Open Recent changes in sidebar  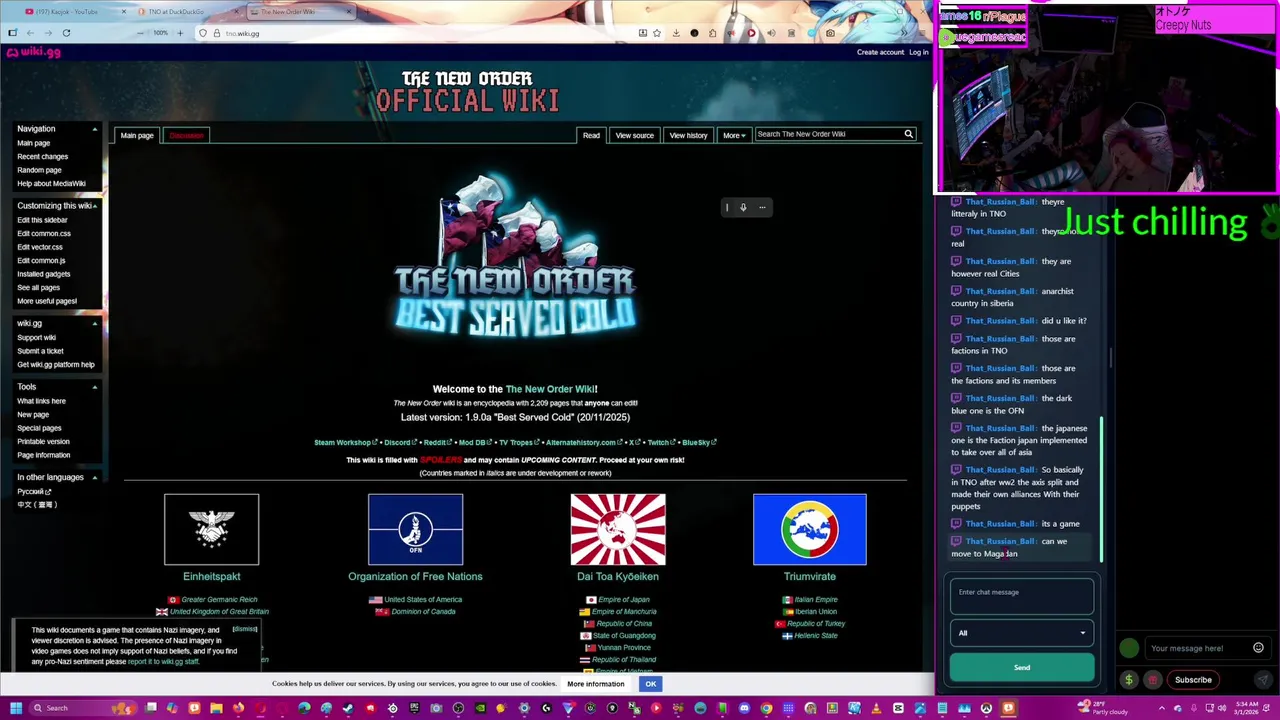click(42, 156)
